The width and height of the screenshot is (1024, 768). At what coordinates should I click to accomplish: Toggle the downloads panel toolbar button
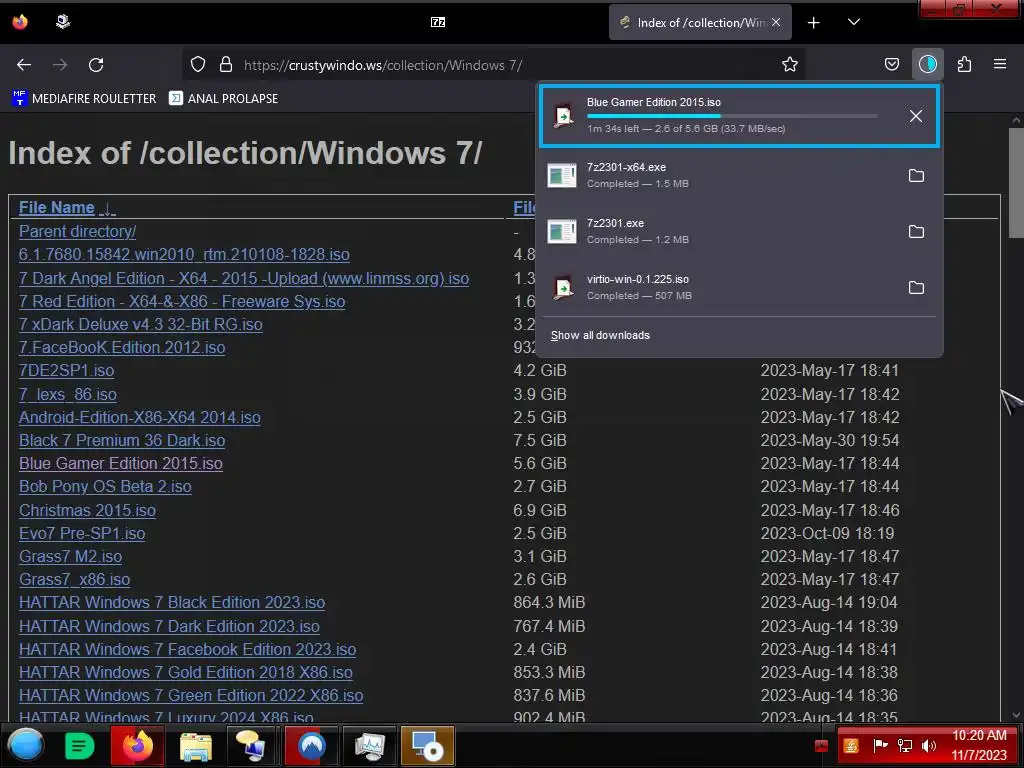tap(927, 64)
